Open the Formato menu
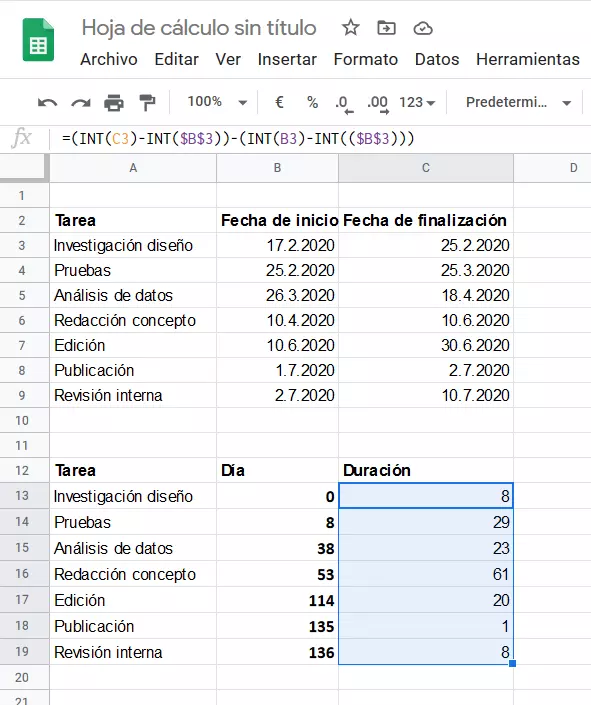The width and height of the screenshot is (591, 705). tap(366, 59)
